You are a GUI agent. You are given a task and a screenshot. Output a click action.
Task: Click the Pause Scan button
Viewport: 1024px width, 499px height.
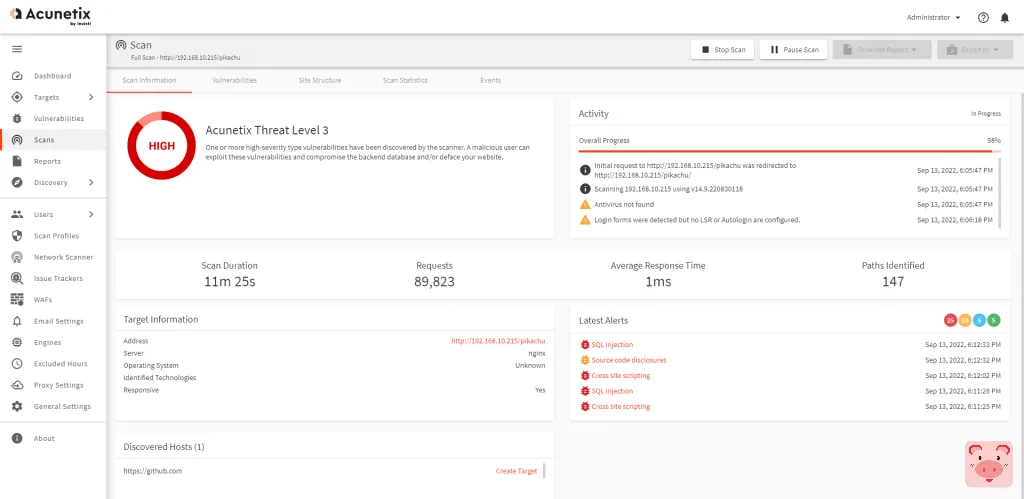pos(794,49)
